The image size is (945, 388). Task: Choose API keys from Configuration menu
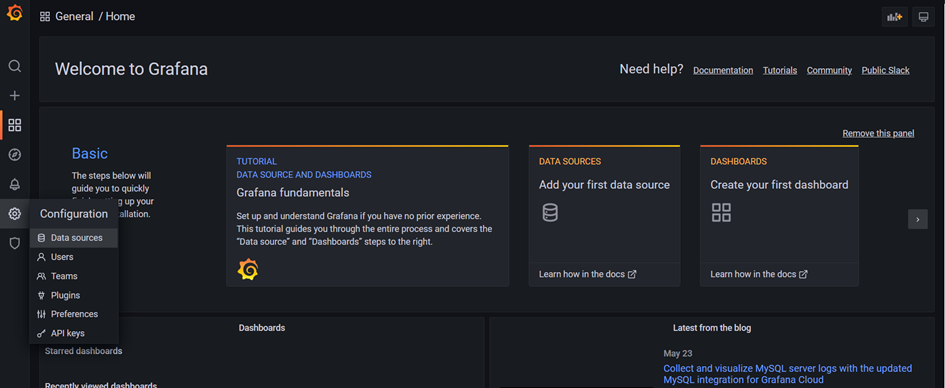coord(74,333)
